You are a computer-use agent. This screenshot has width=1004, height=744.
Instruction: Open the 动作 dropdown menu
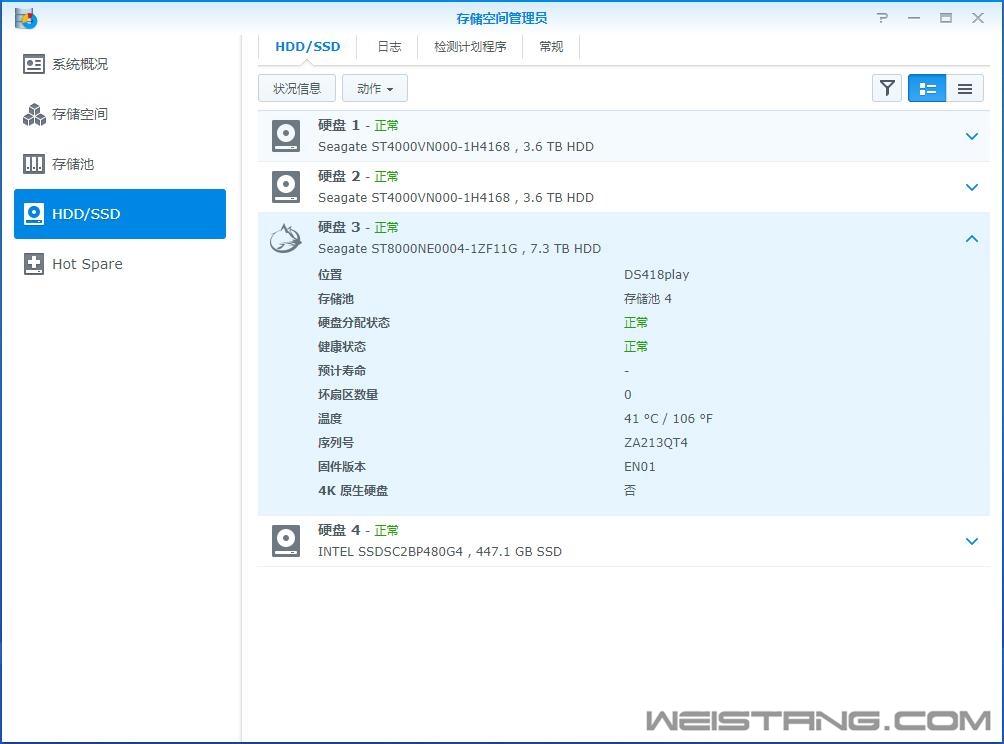pyautogui.click(x=375, y=88)
